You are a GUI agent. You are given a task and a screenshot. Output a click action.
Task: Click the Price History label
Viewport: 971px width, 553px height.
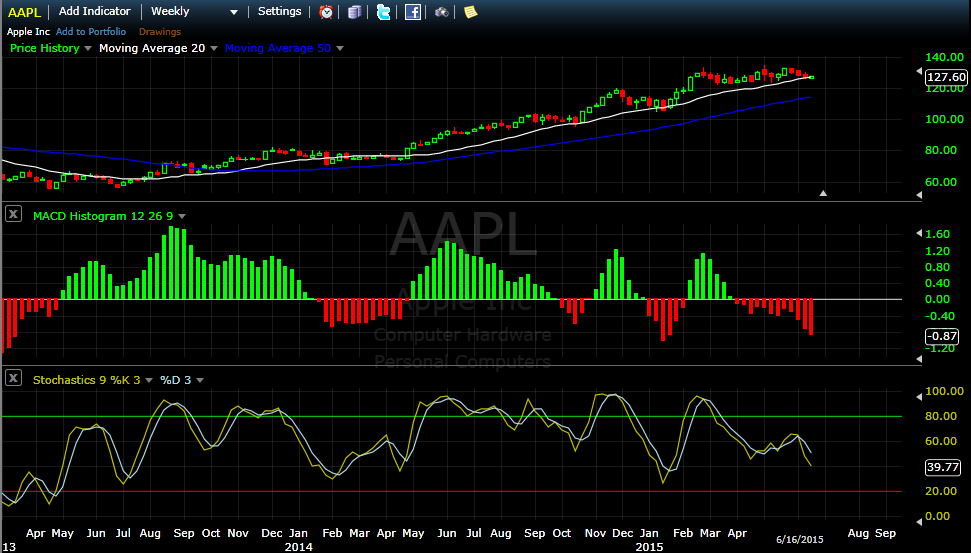click(45, 48)
